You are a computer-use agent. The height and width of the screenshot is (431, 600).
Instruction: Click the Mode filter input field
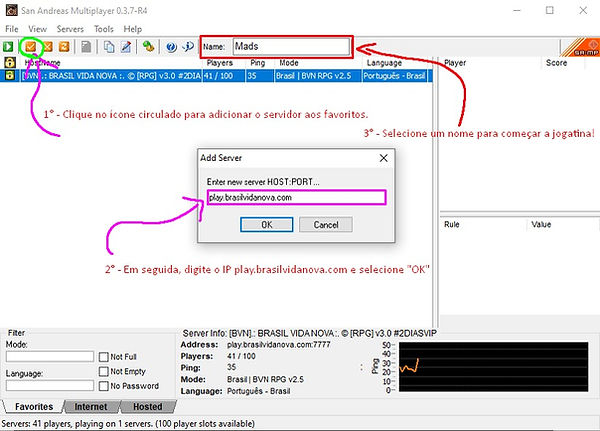[50, 357]
